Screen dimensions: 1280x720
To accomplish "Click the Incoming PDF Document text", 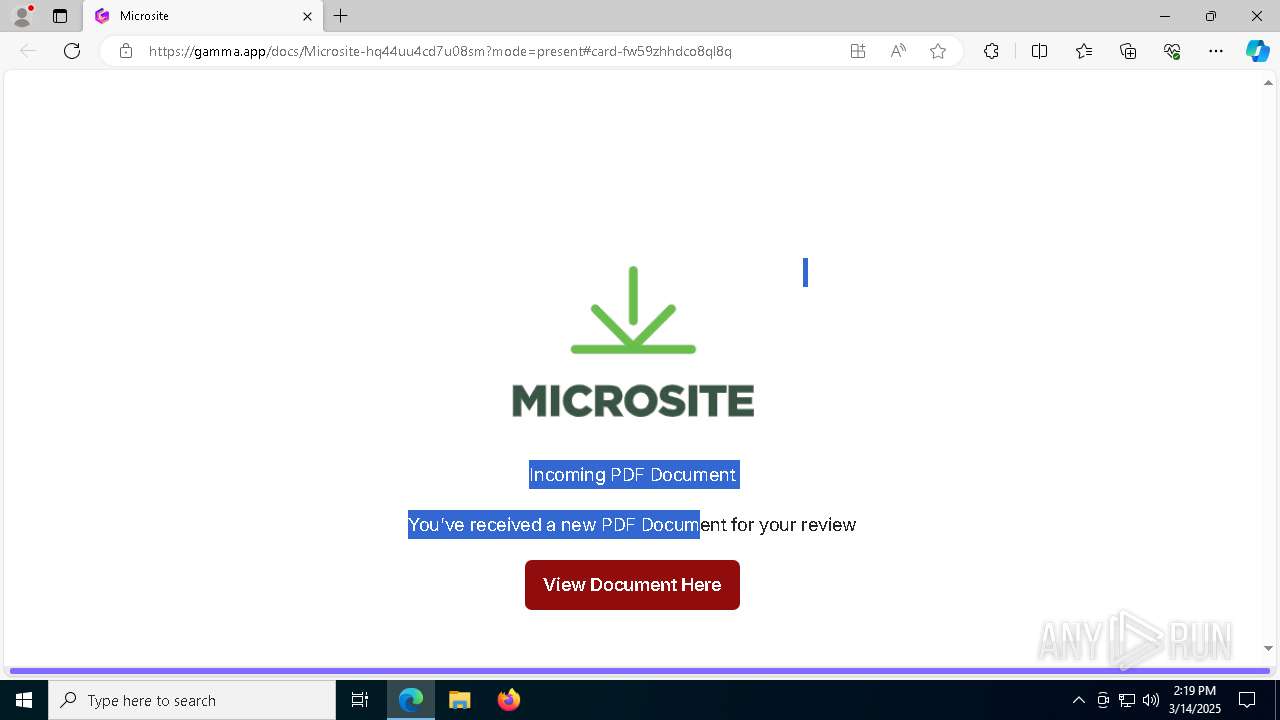I will 633,475.
